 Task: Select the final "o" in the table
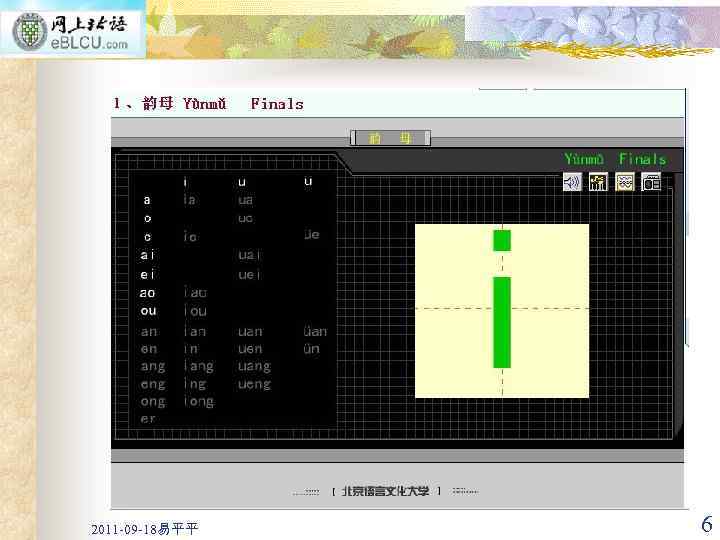point(147,219)
